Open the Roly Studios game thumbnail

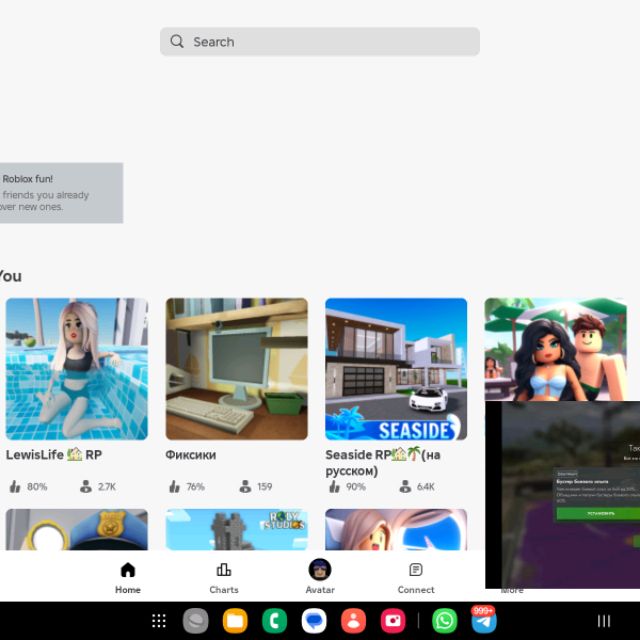(237, 529)
